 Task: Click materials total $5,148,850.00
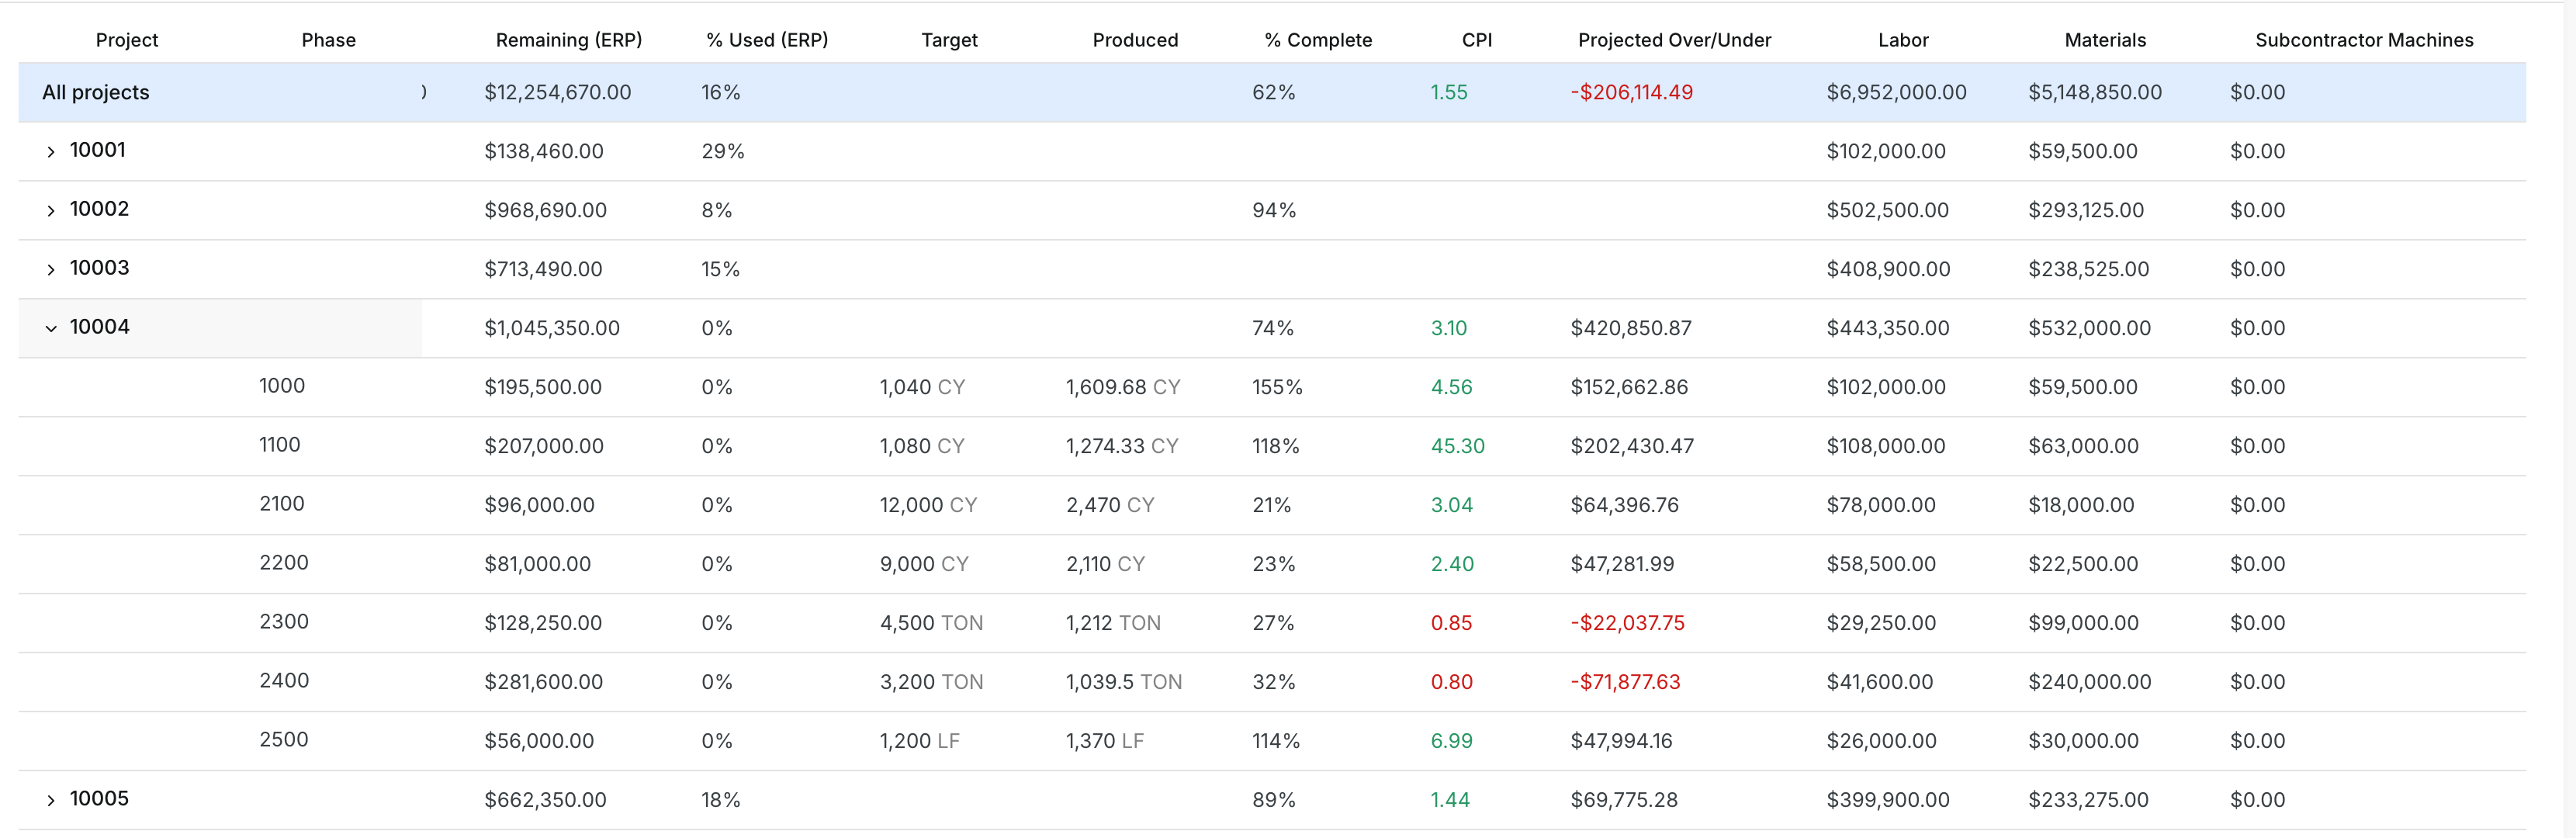(2095, 92)
